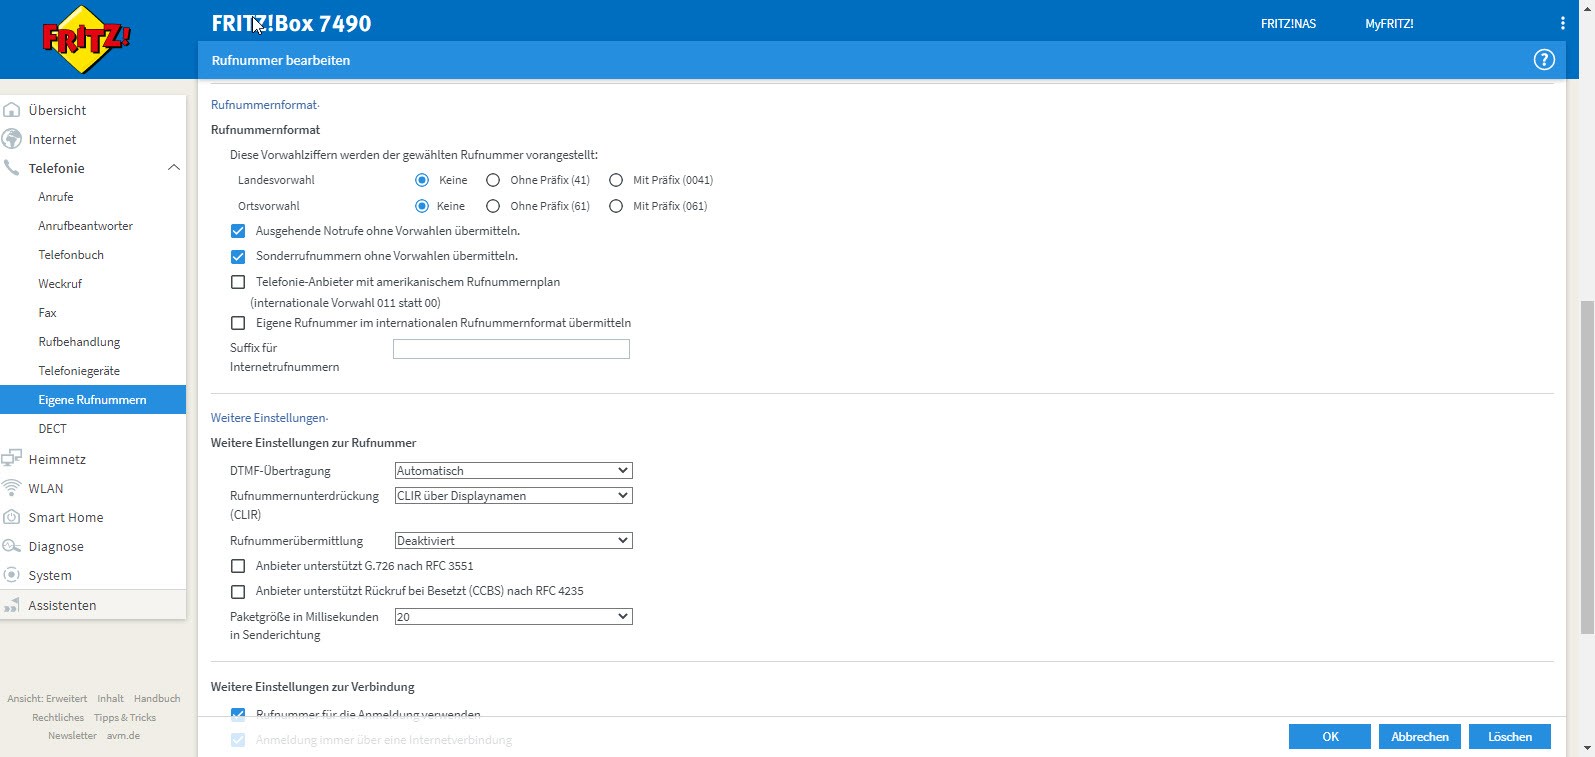Enable Anbieter unterstützt G.726 checkbox
Viewport: 1595px width, 757px height.
[x=238, y=566]
